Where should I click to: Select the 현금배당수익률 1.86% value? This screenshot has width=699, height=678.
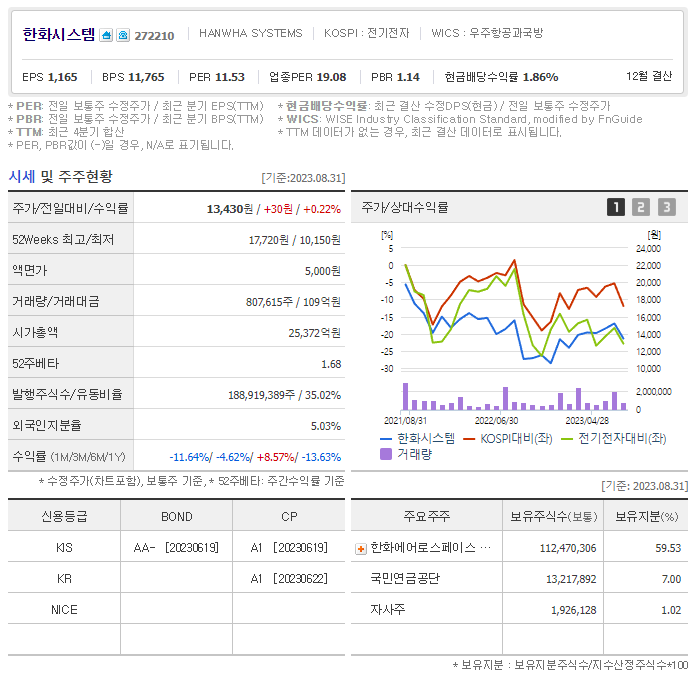[502, 77]
